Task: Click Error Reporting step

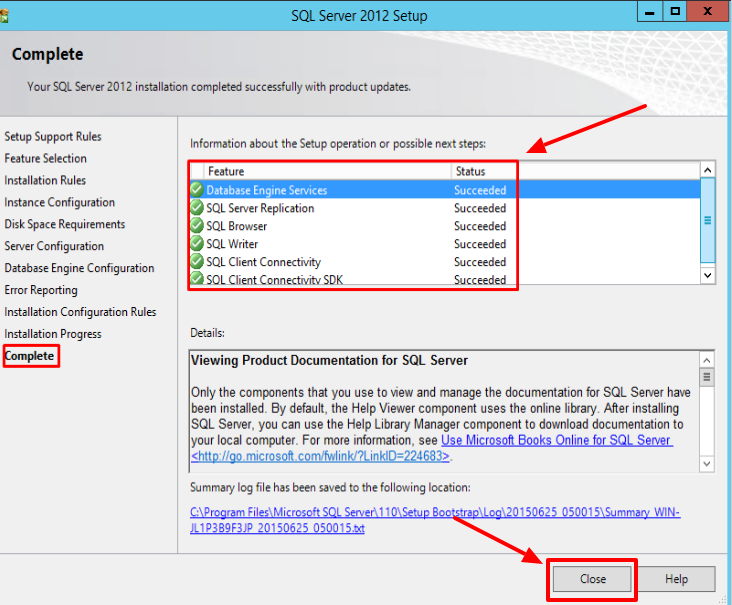Action: pos(41,290)
